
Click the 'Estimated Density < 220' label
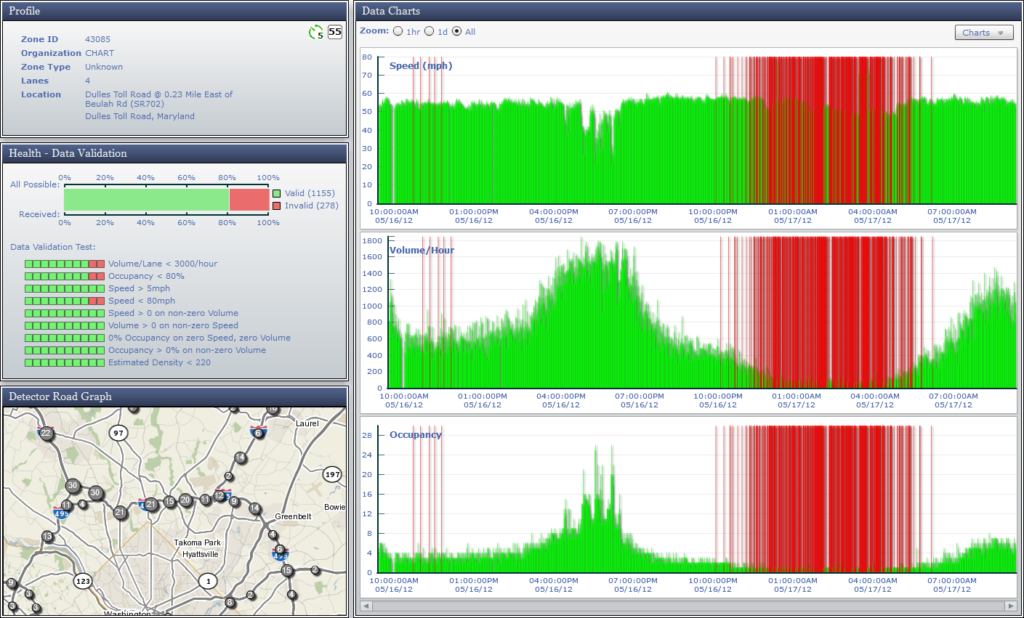point(159,363)
